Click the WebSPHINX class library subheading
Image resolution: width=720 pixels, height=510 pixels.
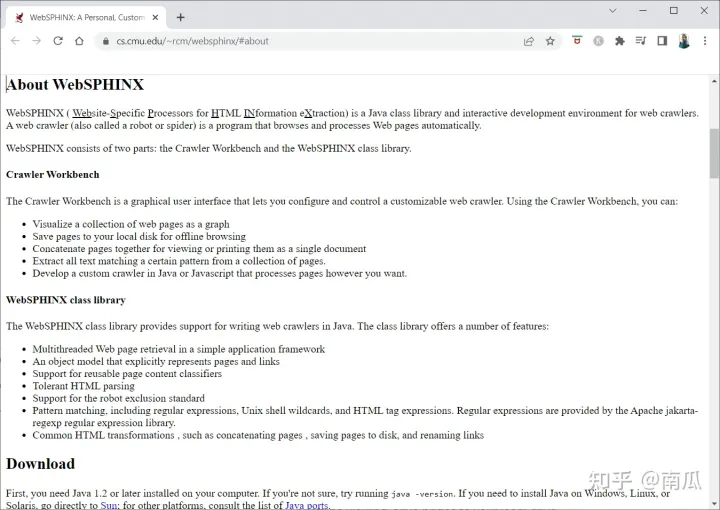tap(66, 300)
